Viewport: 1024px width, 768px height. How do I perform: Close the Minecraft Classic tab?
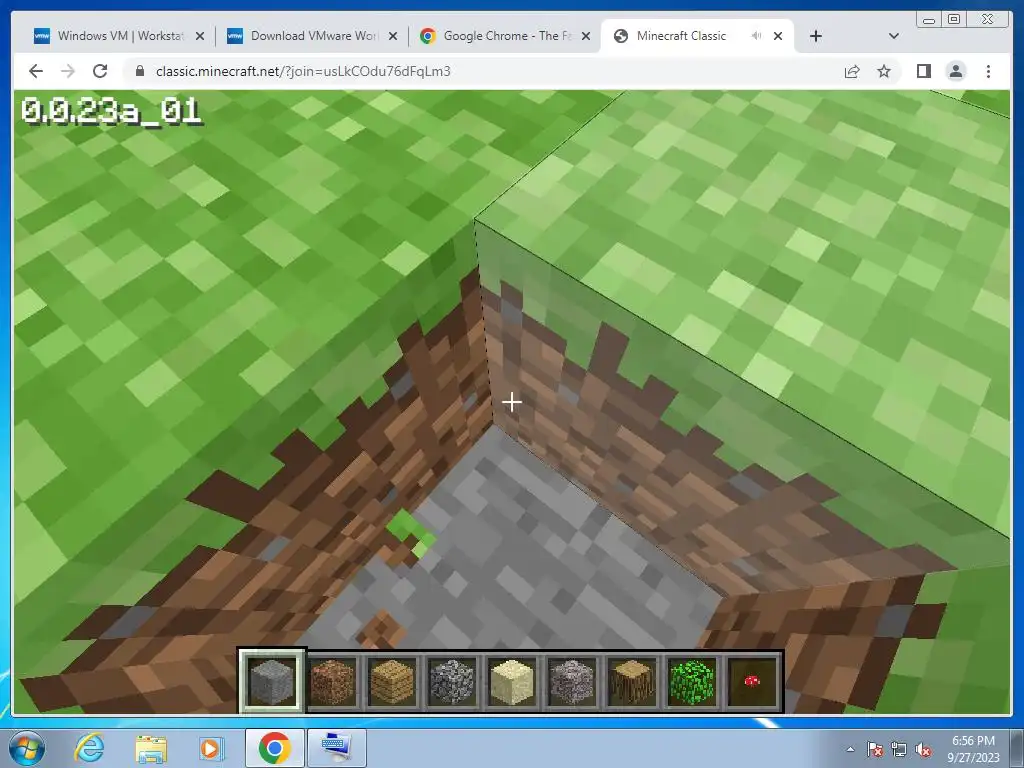pos(778,36)
